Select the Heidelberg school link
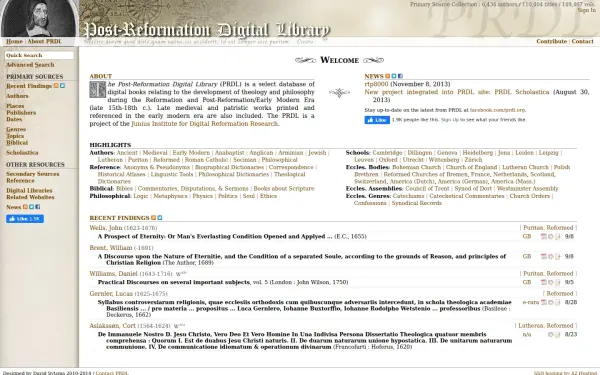The height and width of the screenshot is (375, 600). coord(478,153)
